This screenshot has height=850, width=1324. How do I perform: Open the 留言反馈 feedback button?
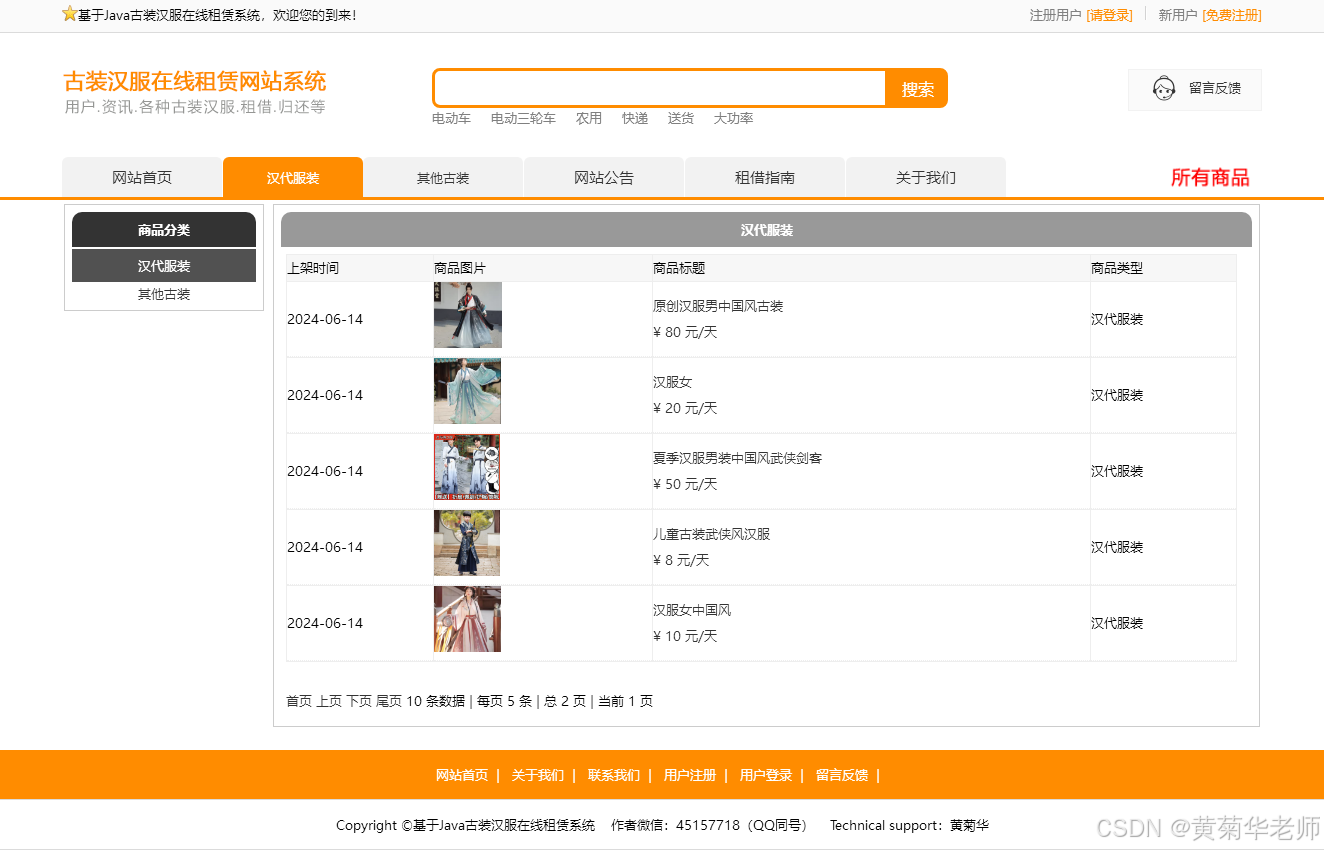click(1195, 89)
